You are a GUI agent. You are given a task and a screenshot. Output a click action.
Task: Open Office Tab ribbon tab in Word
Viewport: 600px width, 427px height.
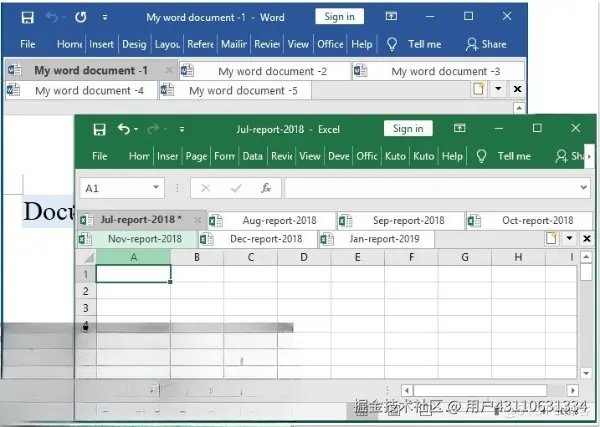pyautogui.click(x=330, y=44)
